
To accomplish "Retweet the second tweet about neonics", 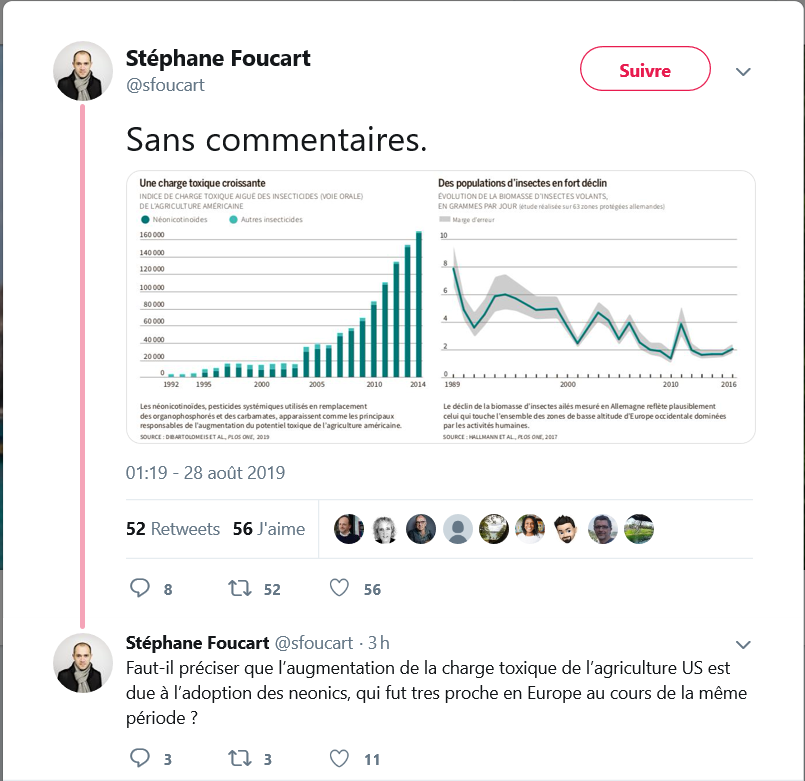I will (240, 758).
